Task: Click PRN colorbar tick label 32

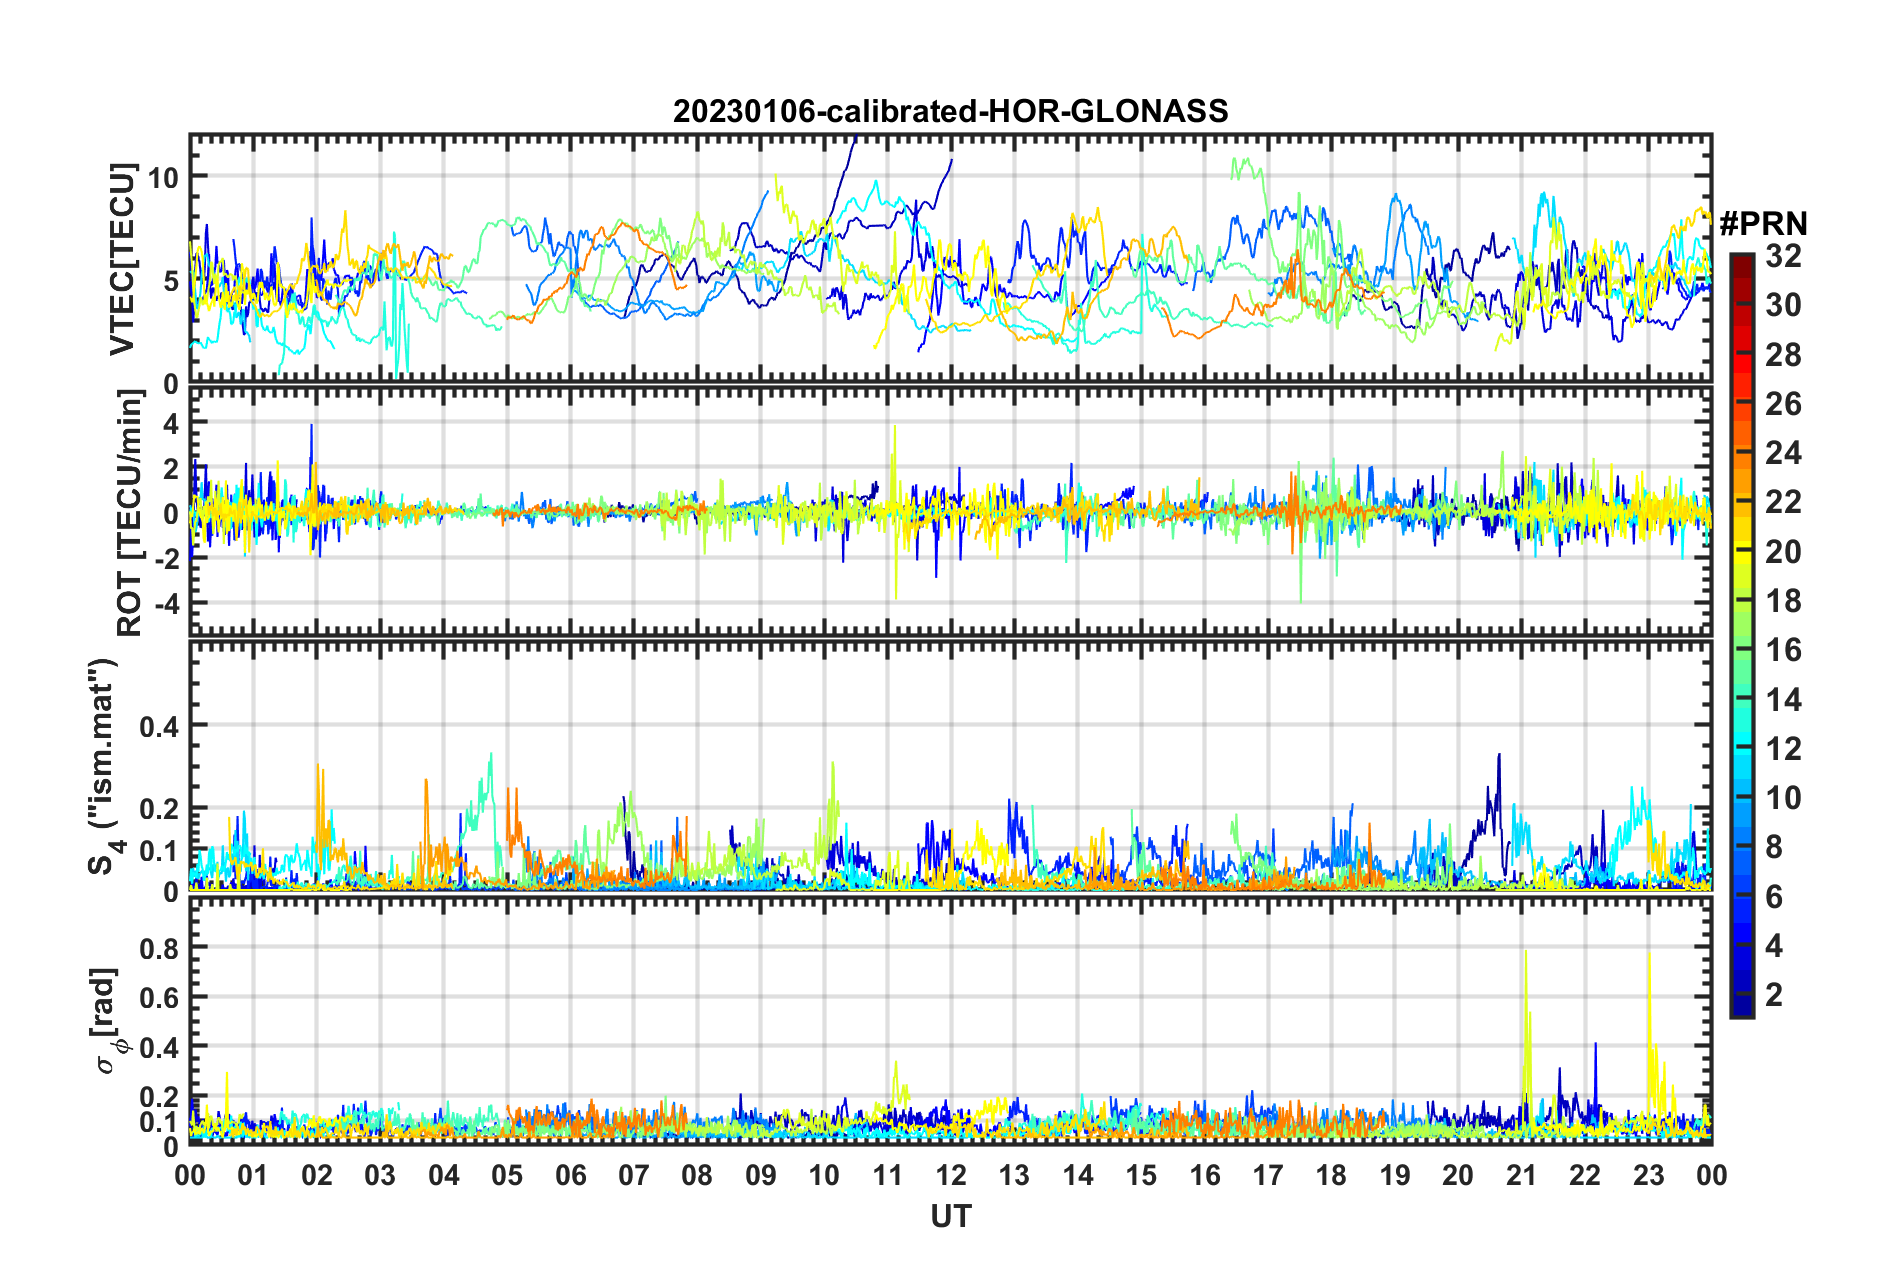Action: click(x=1783, y=256)
